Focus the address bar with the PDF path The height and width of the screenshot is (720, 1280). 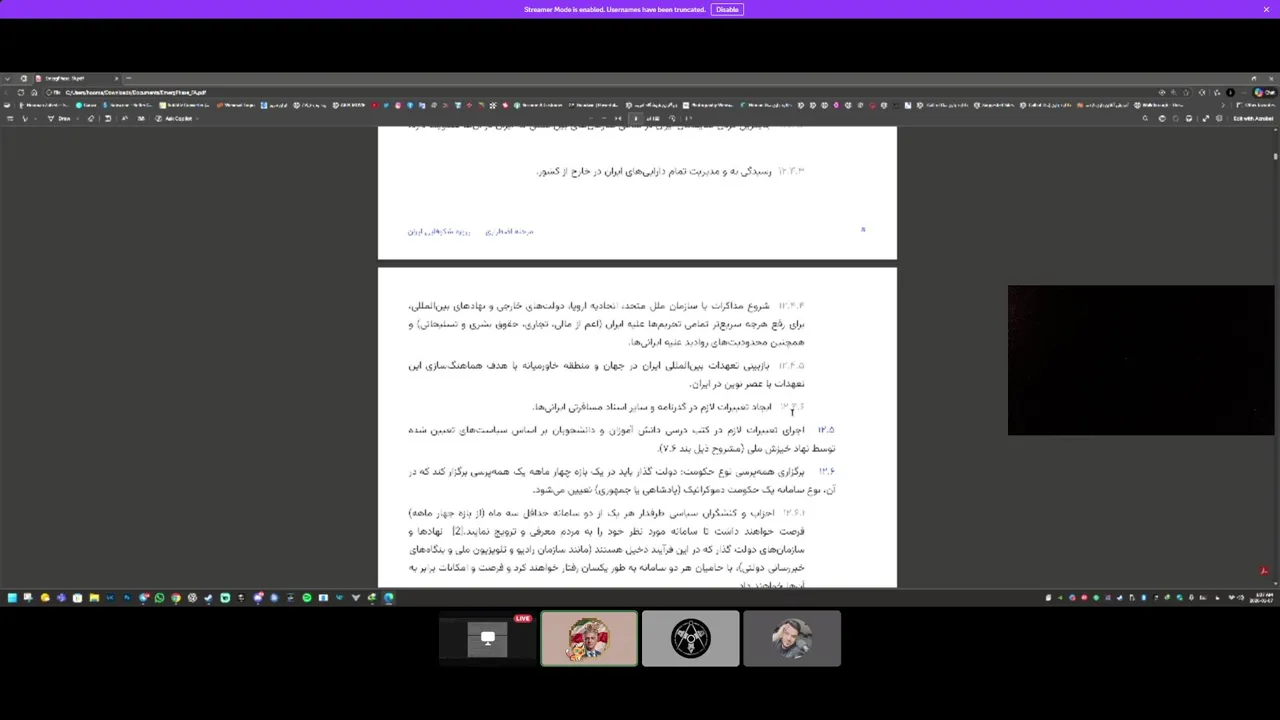tap(600, 92)
